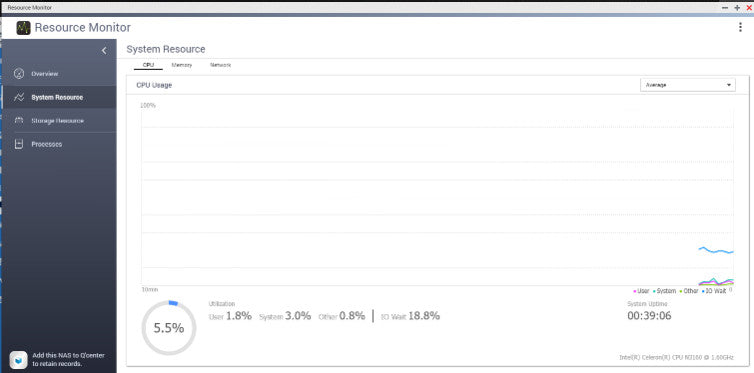Image resolution: width=754 pixels, height=373 pixels.
Task: Click the Resource Monitor app logo icon
Action: [x=23, y=28]
